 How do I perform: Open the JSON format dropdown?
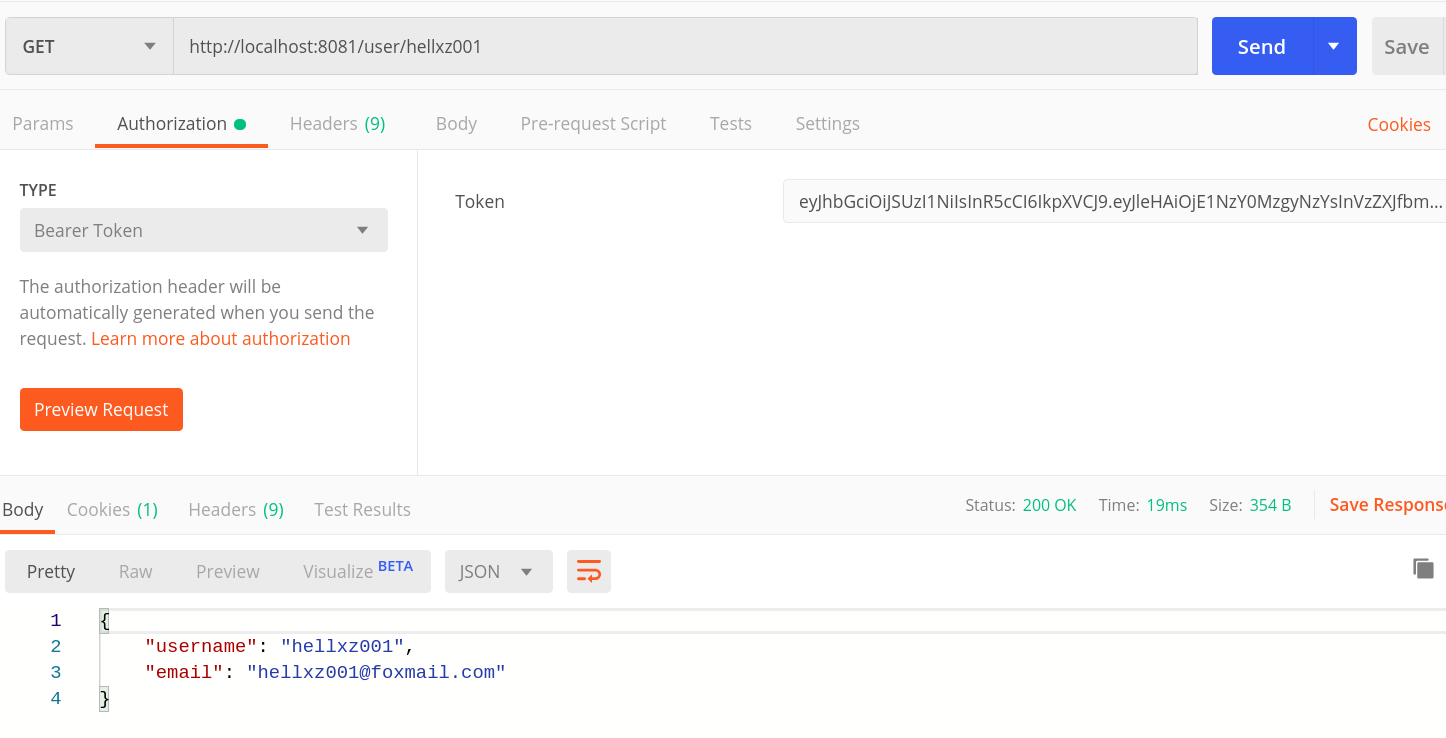pyautogui.click(x=498, y=572)
